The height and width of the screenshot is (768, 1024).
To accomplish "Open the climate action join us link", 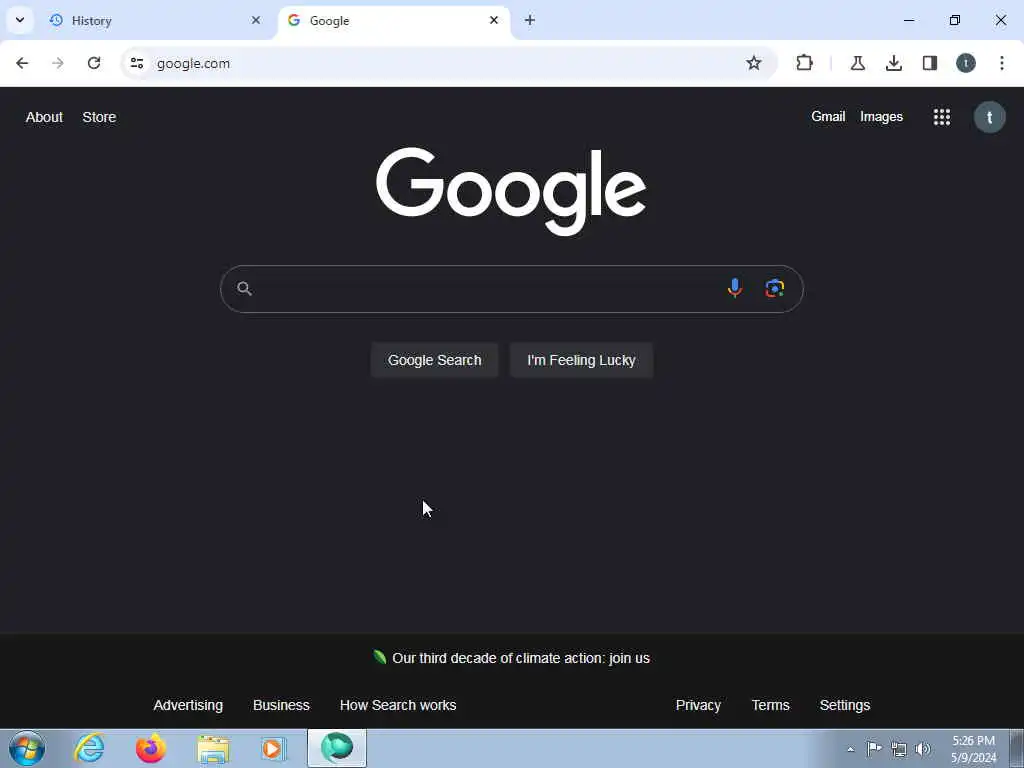I will click(x=520, y=658).
